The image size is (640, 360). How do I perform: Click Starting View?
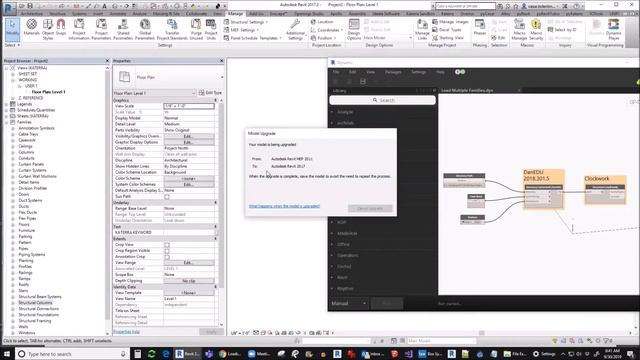(448, 38)
